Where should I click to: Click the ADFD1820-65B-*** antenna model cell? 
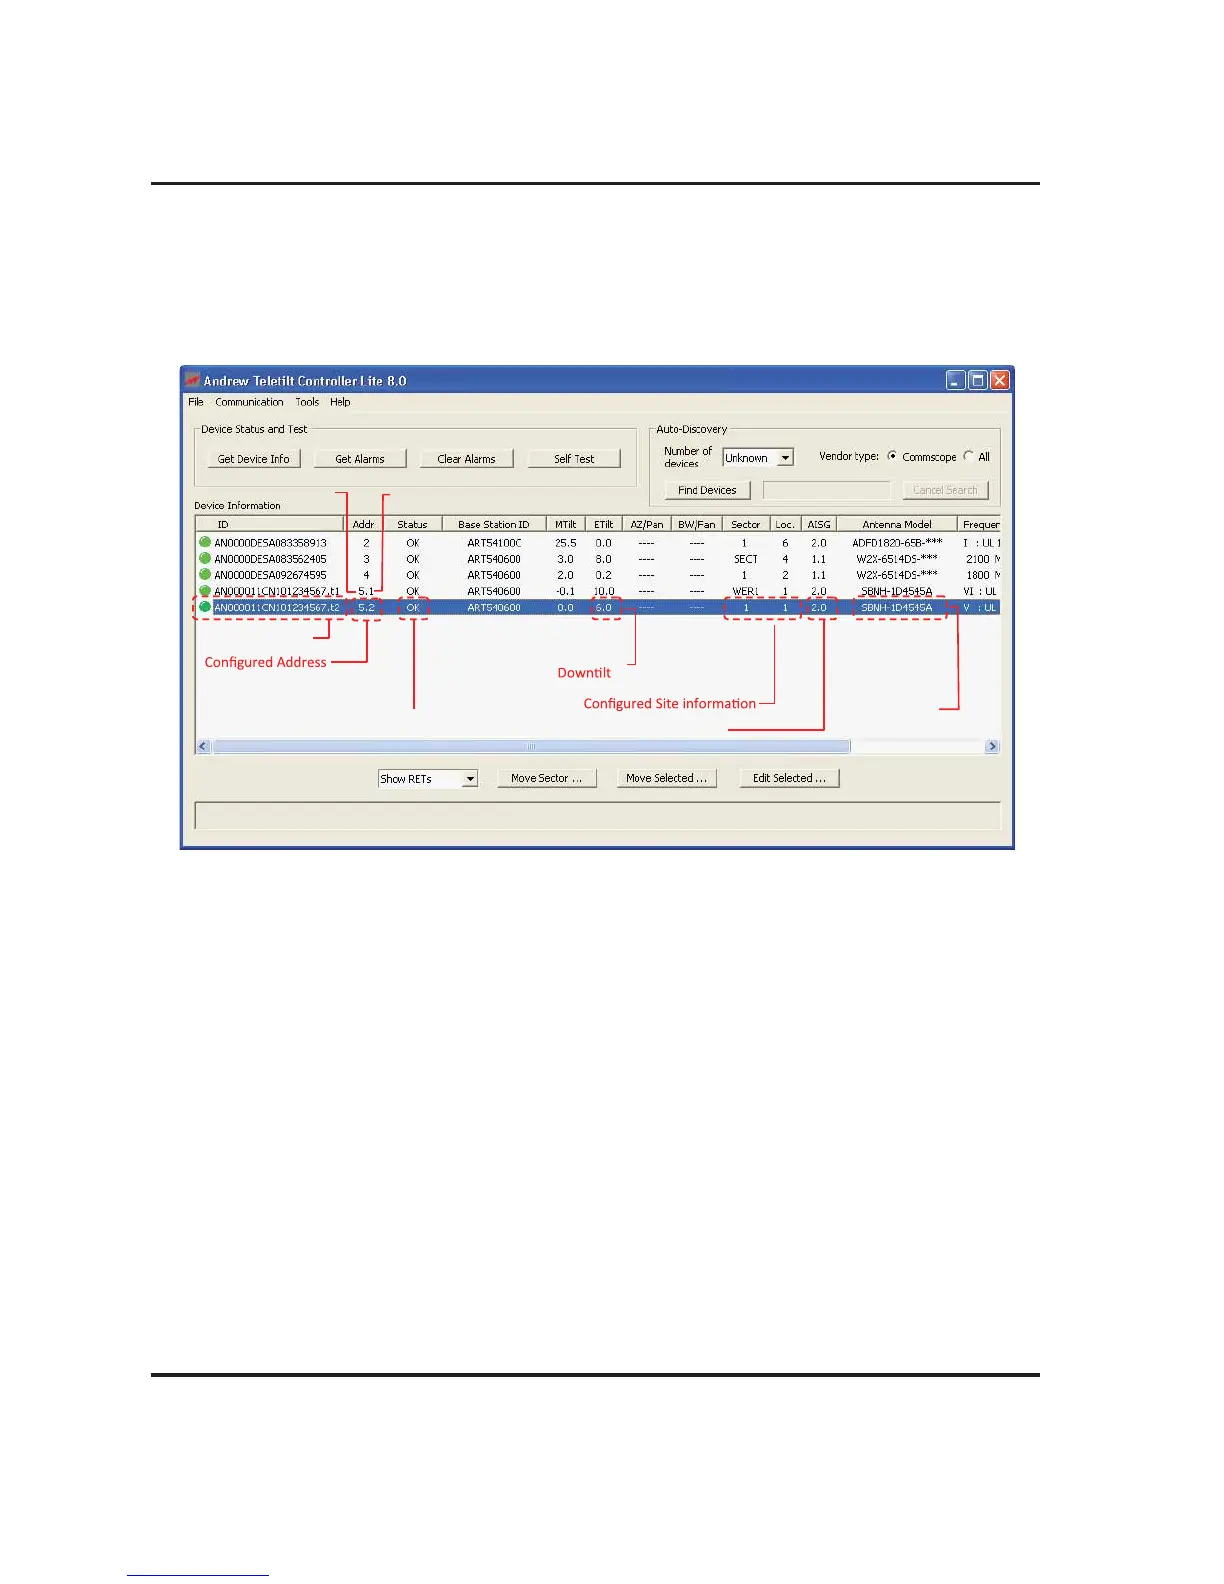pyautogui.click(x=897, y=543)
